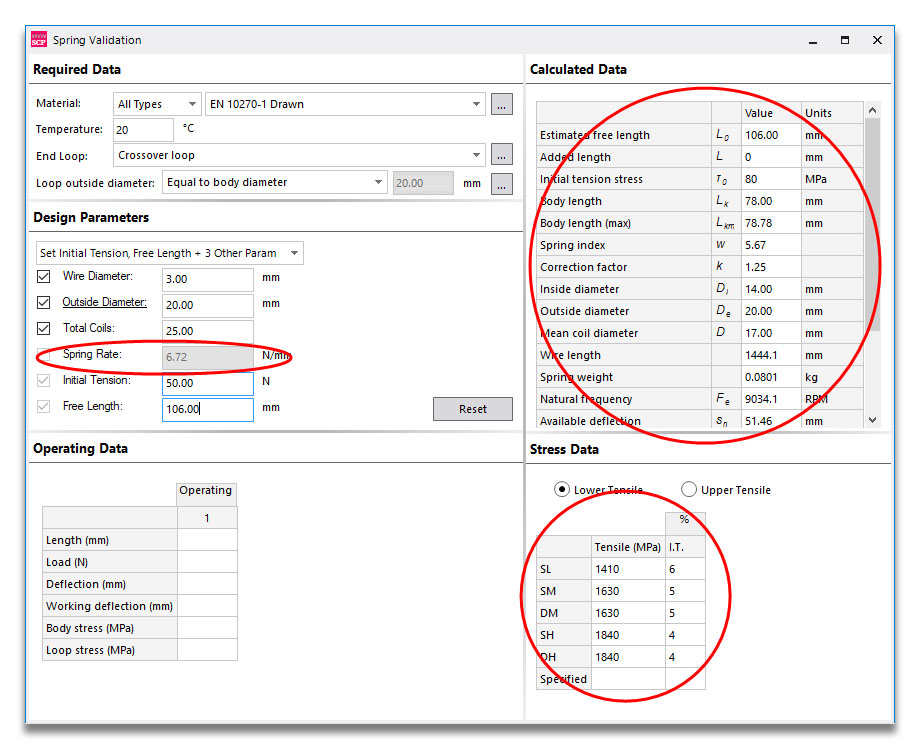Select the Lower Tensile radio button
Image resolution: width=920 pixels, height=749 pixels.
click(x=562, y=489)
